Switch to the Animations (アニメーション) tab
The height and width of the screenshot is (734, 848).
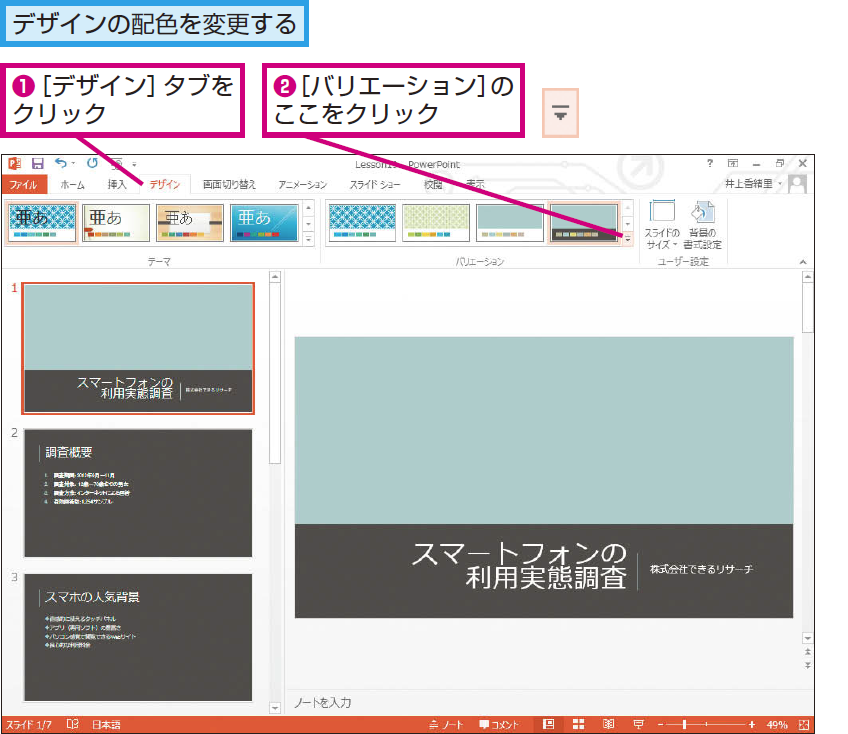click(x=302, y=184)
